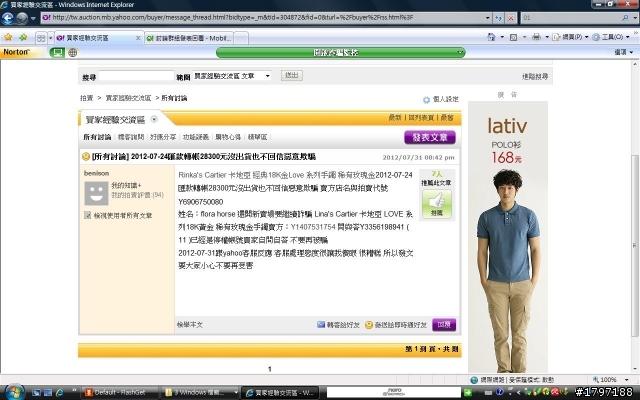Screen dimensions: 640x400
Task: View all articles via 檢視使用者所有文章
Action: point(118,215)
